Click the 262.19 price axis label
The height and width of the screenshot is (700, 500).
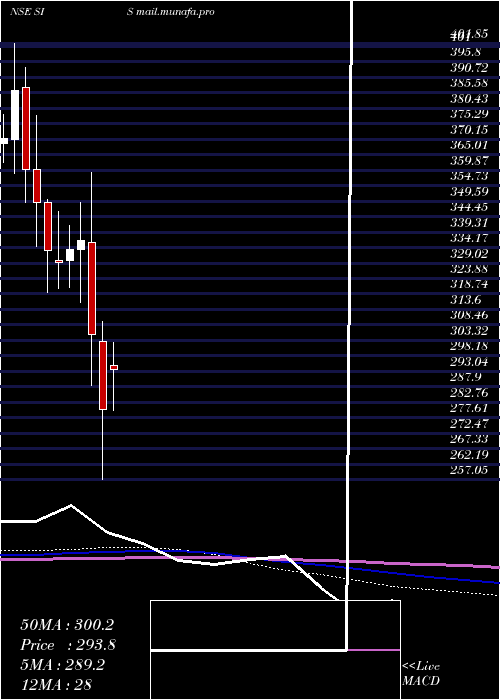[x=470, y=454]
